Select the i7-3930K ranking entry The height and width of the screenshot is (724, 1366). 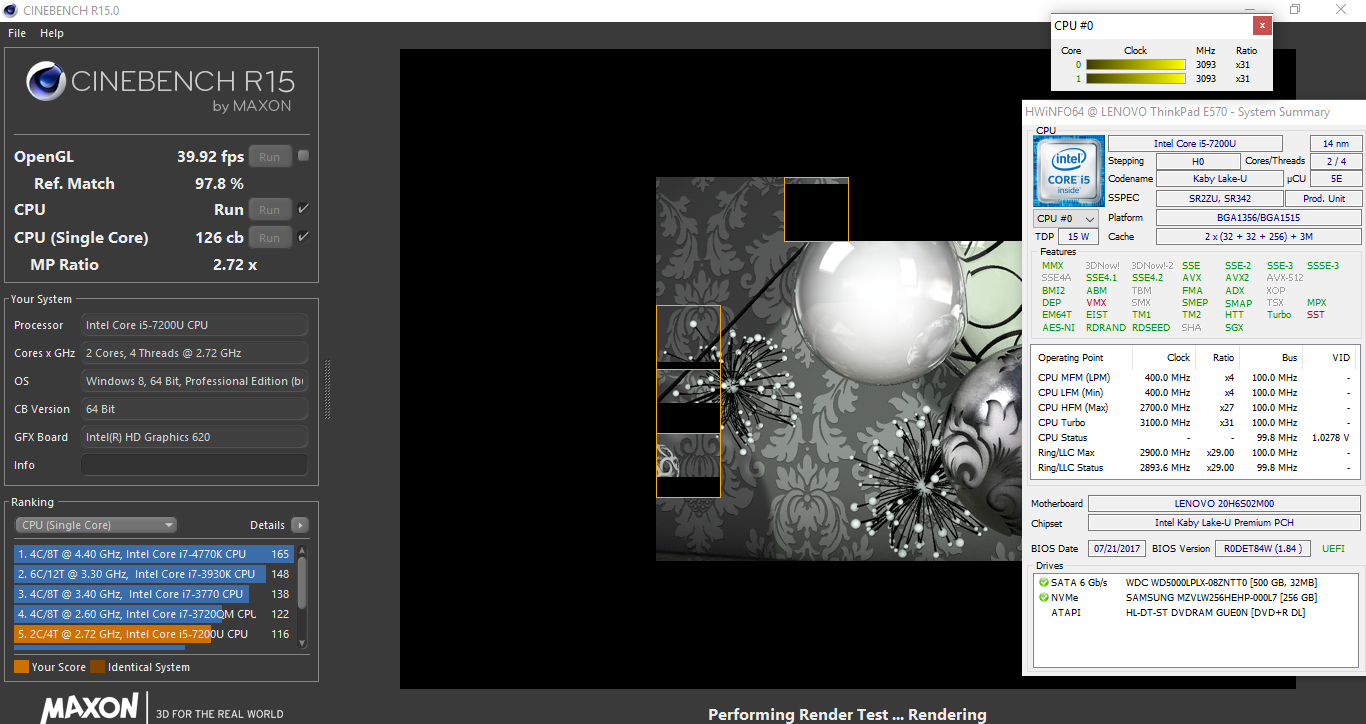154,574
